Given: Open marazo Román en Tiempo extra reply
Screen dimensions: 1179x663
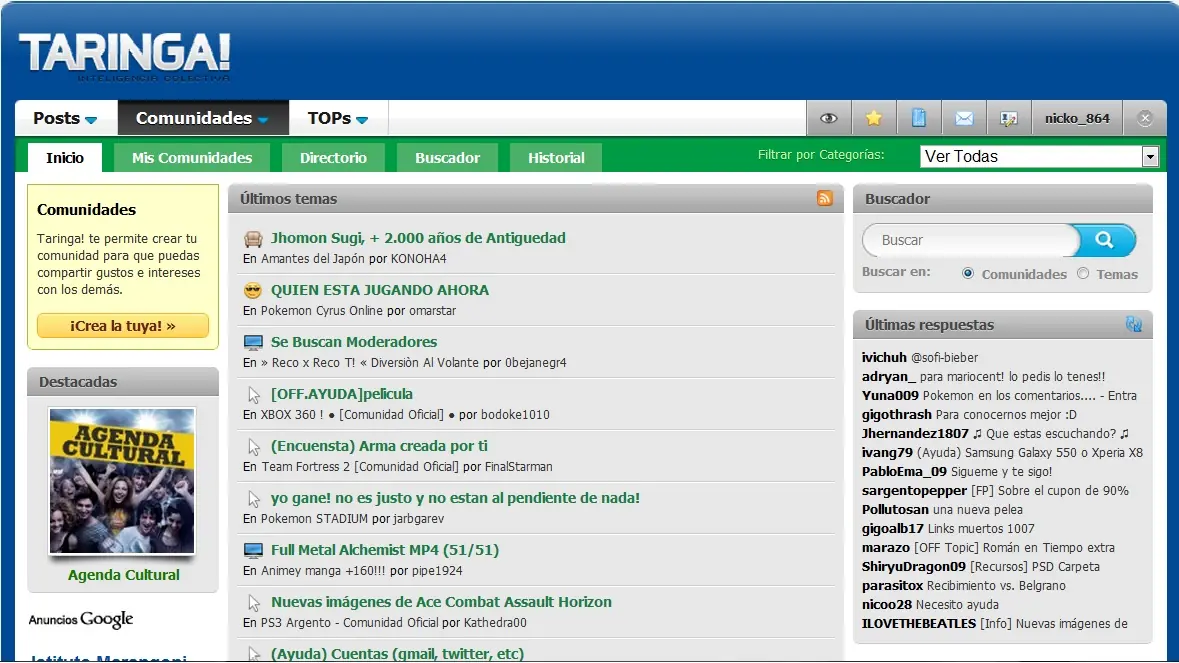Looking at the screenshot, I should point(988,547).
